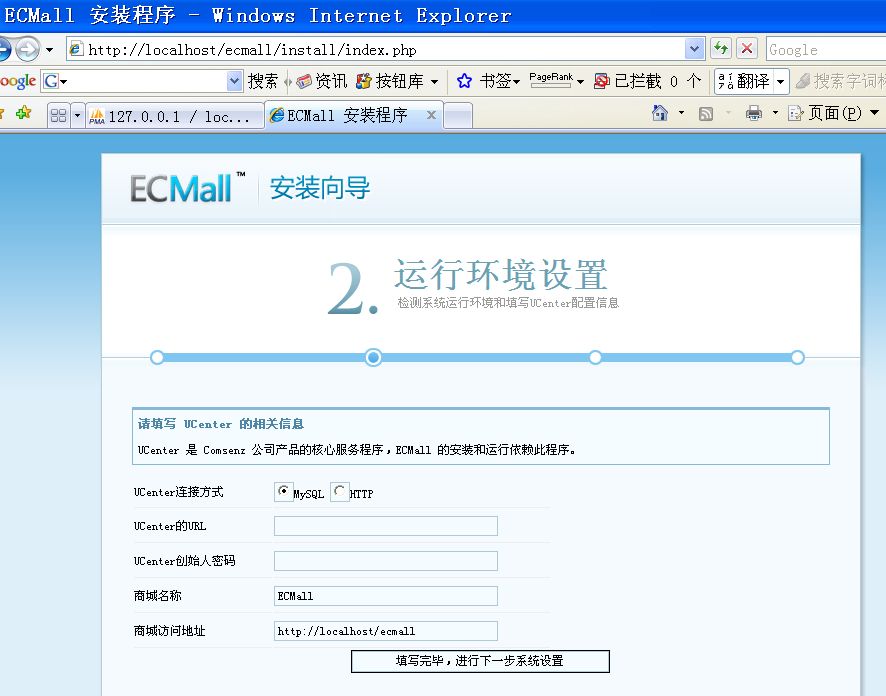This screenshot has width=886, height=696.
Task: Click the third step marker on progress bar
Action: (x=595, y=357)
